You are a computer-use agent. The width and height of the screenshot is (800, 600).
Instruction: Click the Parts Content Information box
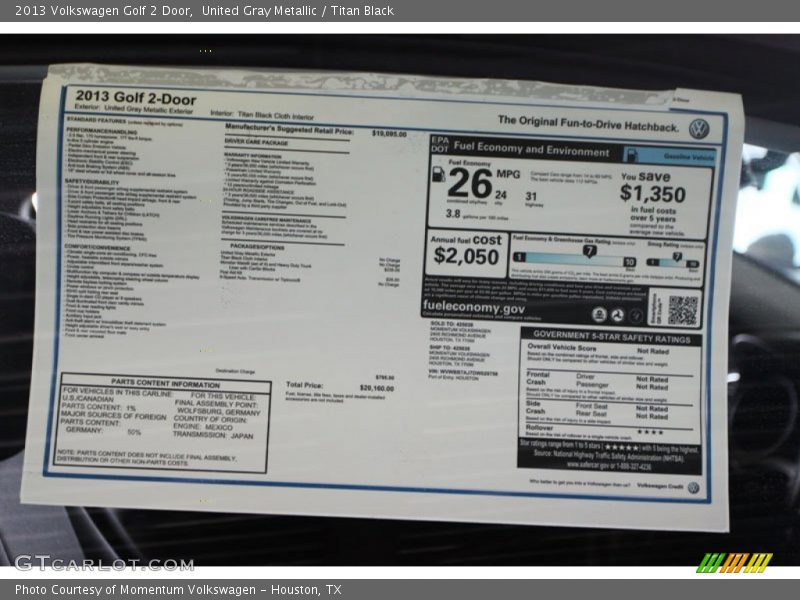pos(164,423)
